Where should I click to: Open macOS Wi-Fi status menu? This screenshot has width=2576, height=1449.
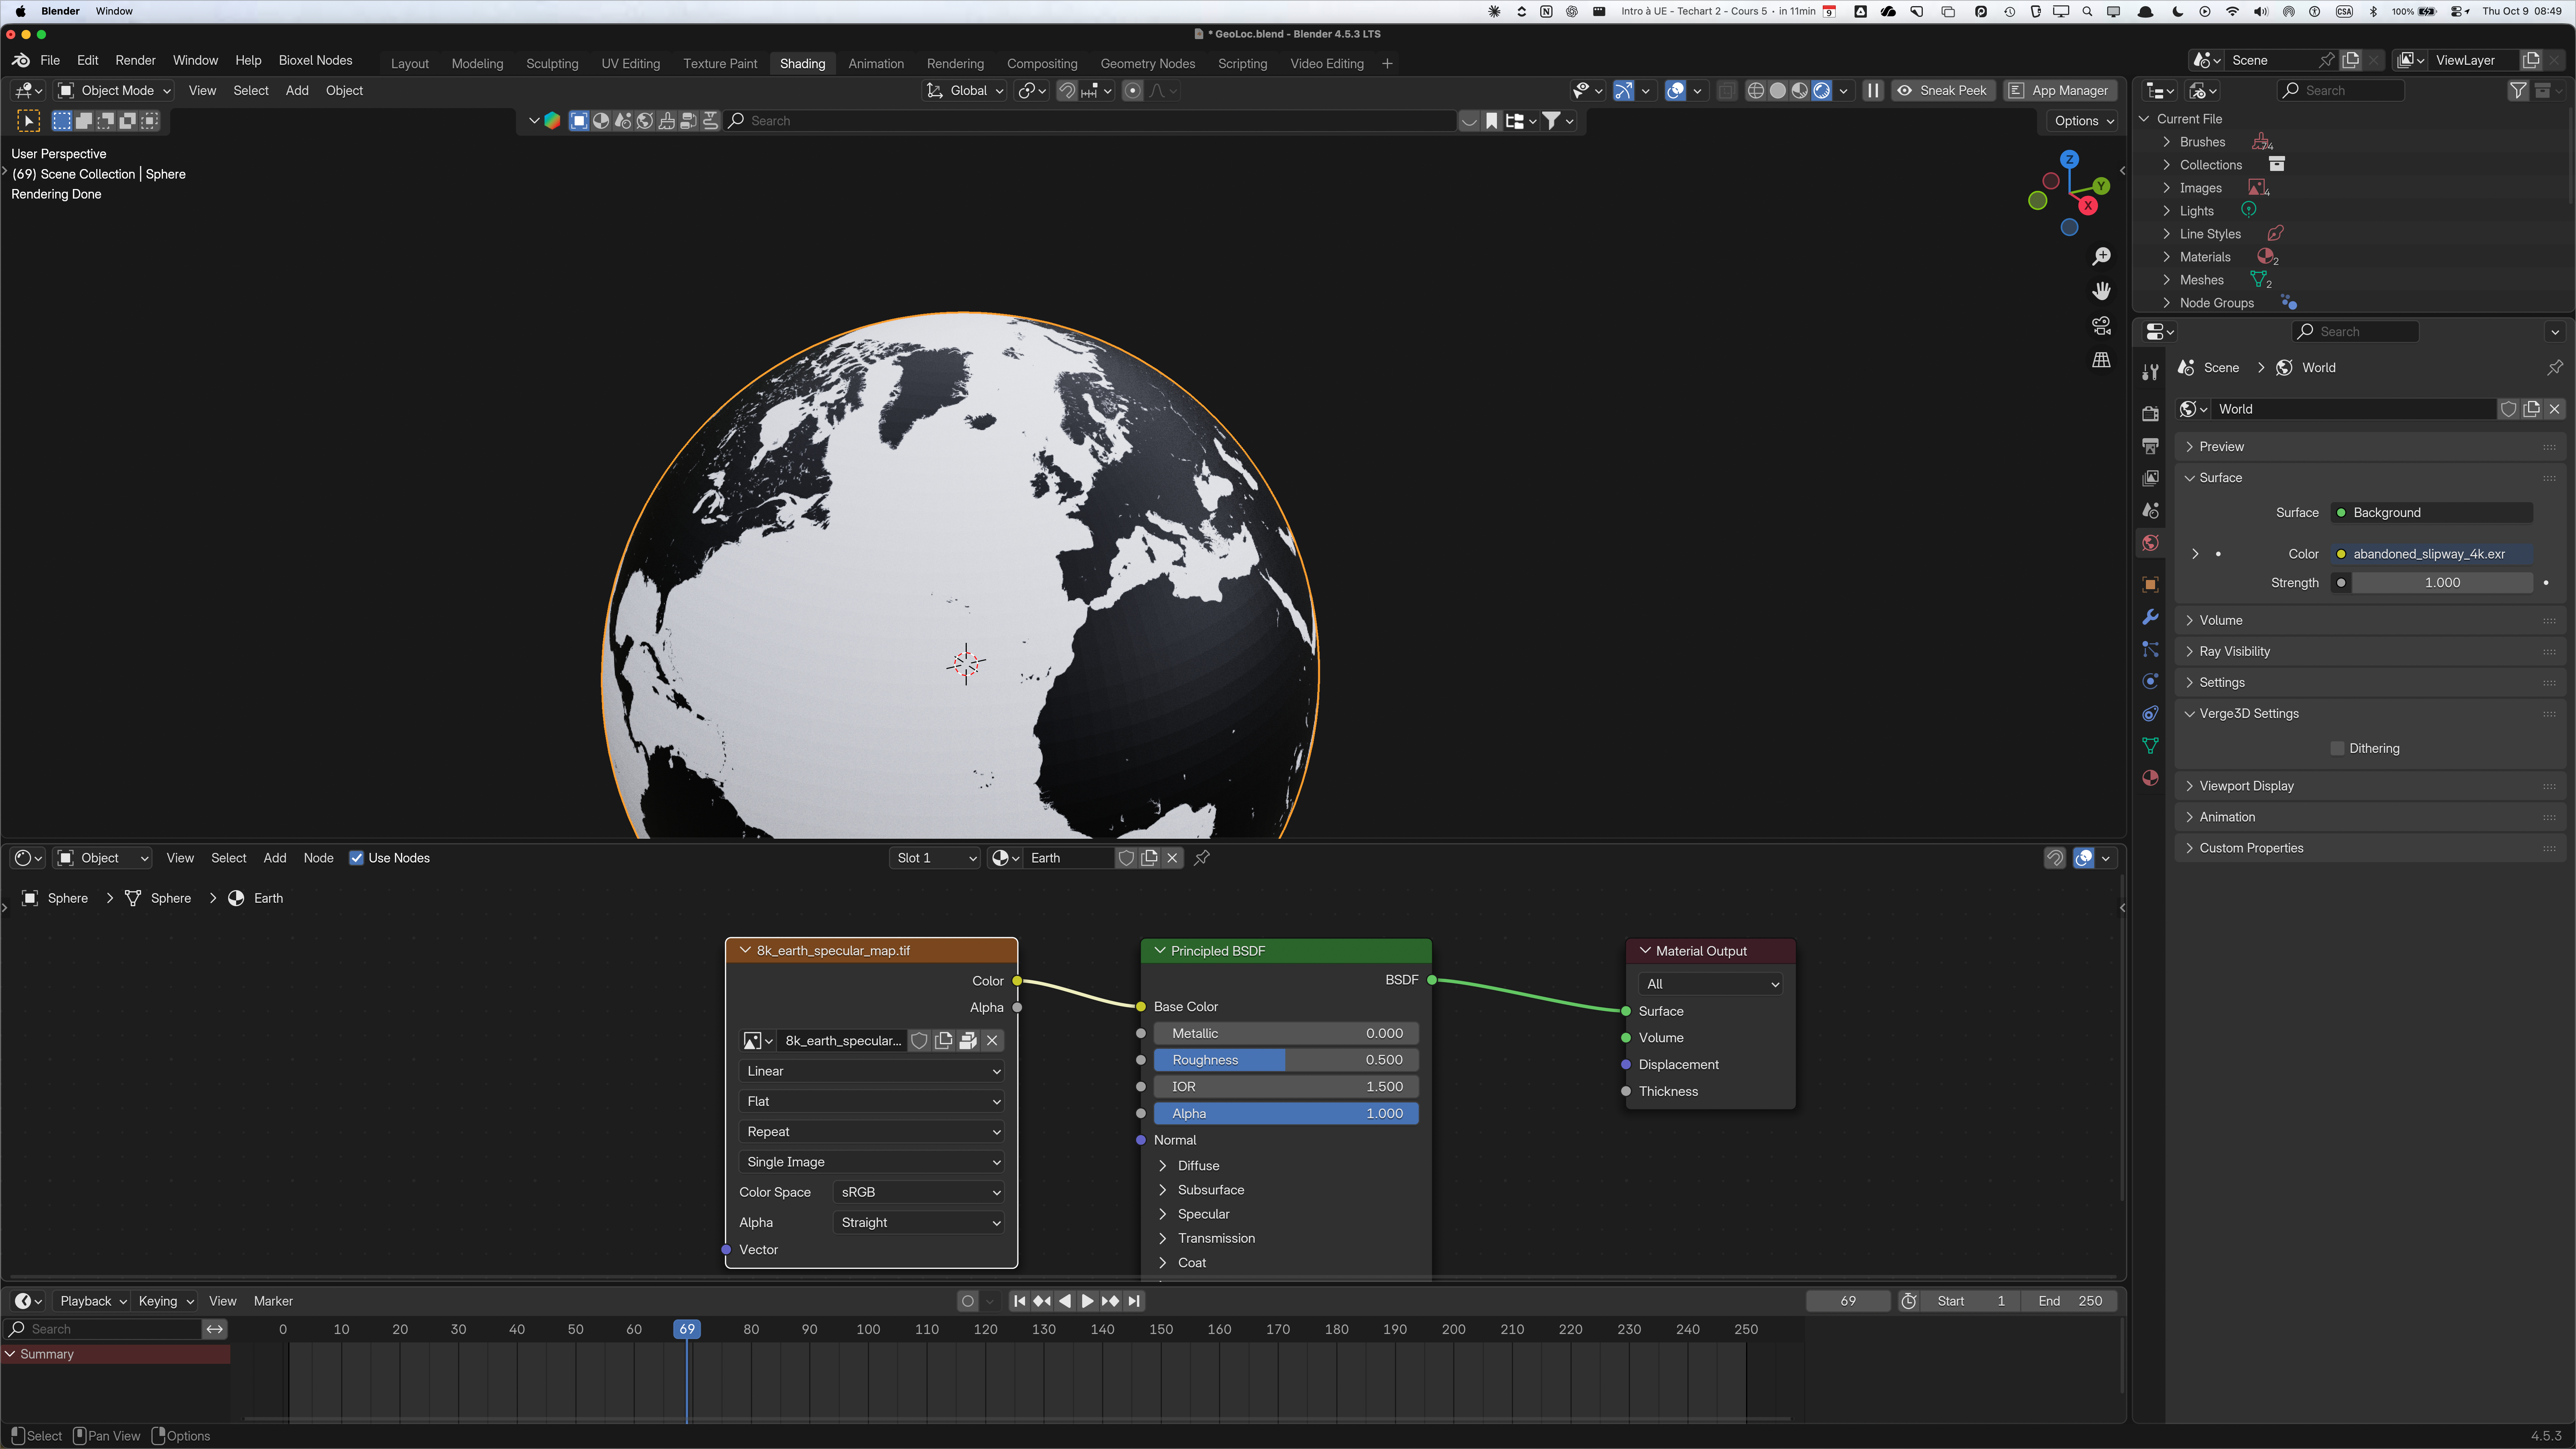[2232, 12]
